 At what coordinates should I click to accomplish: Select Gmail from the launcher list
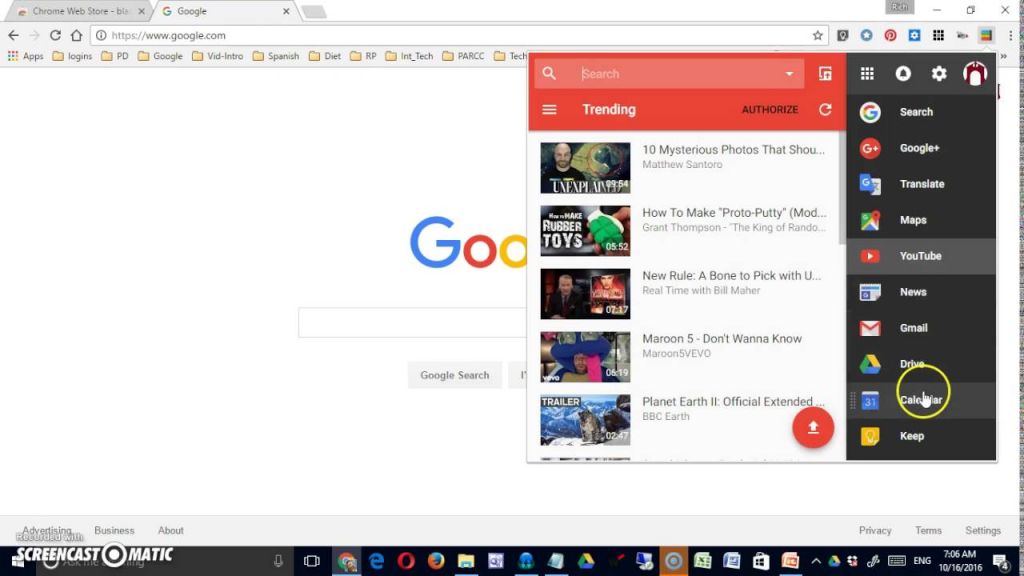912,328
